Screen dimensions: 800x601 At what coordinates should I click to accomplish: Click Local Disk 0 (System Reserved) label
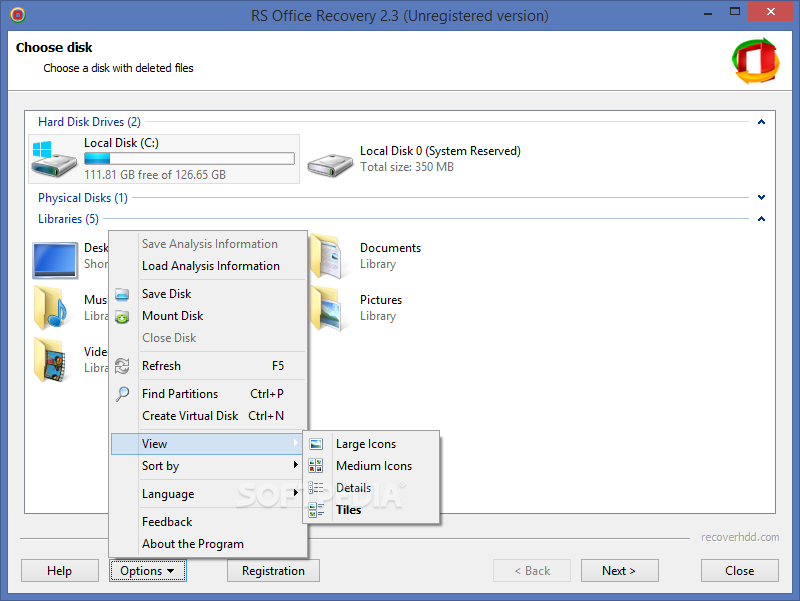(x=440, y=151)
